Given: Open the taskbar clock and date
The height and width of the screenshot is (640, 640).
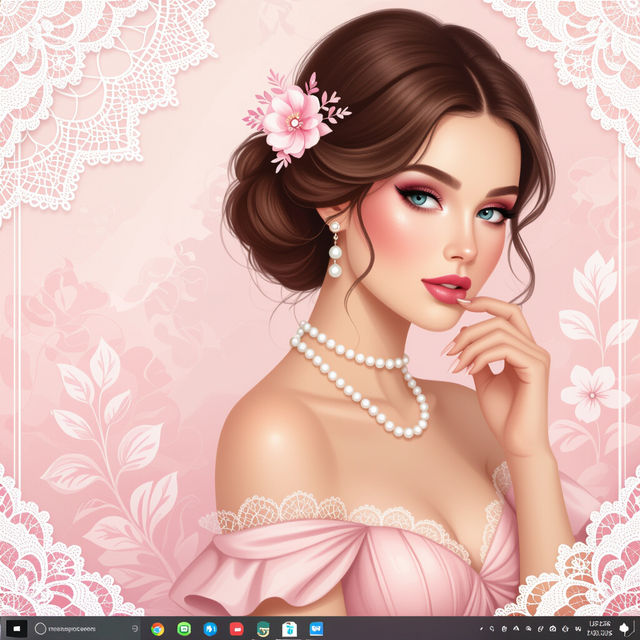Looking at the screenshot, I should pos(600,629).
